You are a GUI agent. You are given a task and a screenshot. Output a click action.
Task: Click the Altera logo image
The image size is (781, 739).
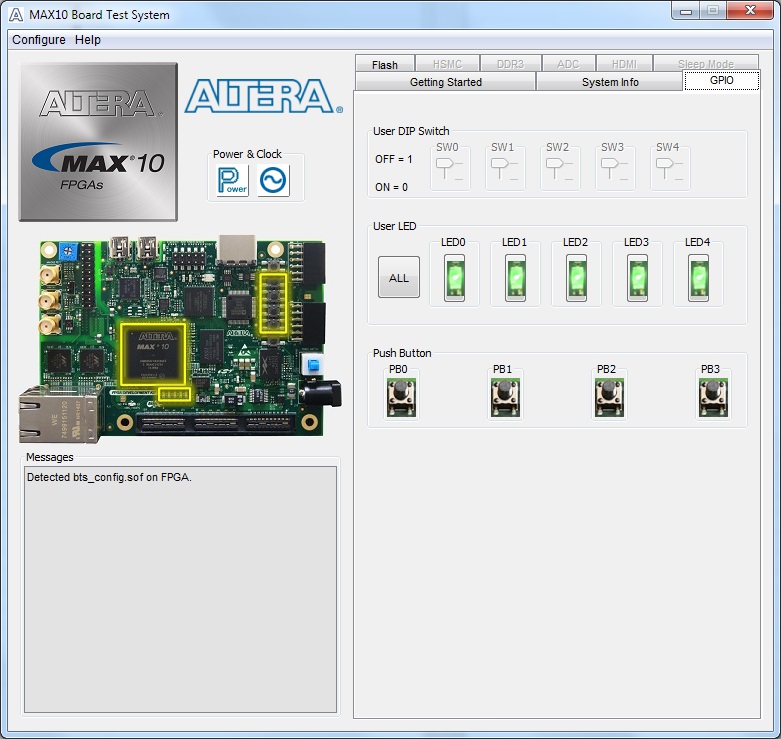pos(263,97)
